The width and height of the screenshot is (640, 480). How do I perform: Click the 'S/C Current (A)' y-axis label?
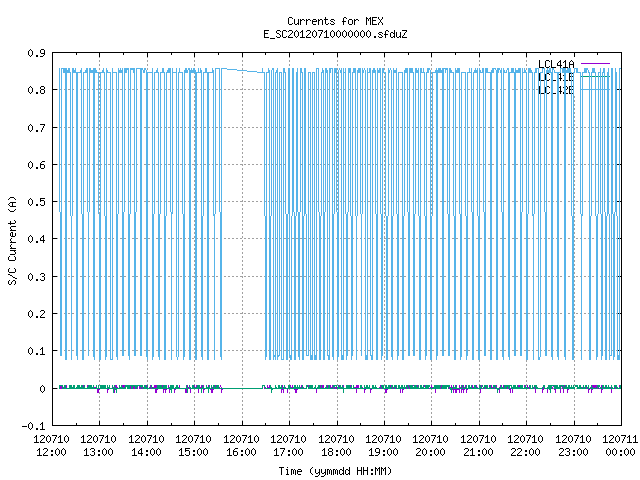[13, 240]
